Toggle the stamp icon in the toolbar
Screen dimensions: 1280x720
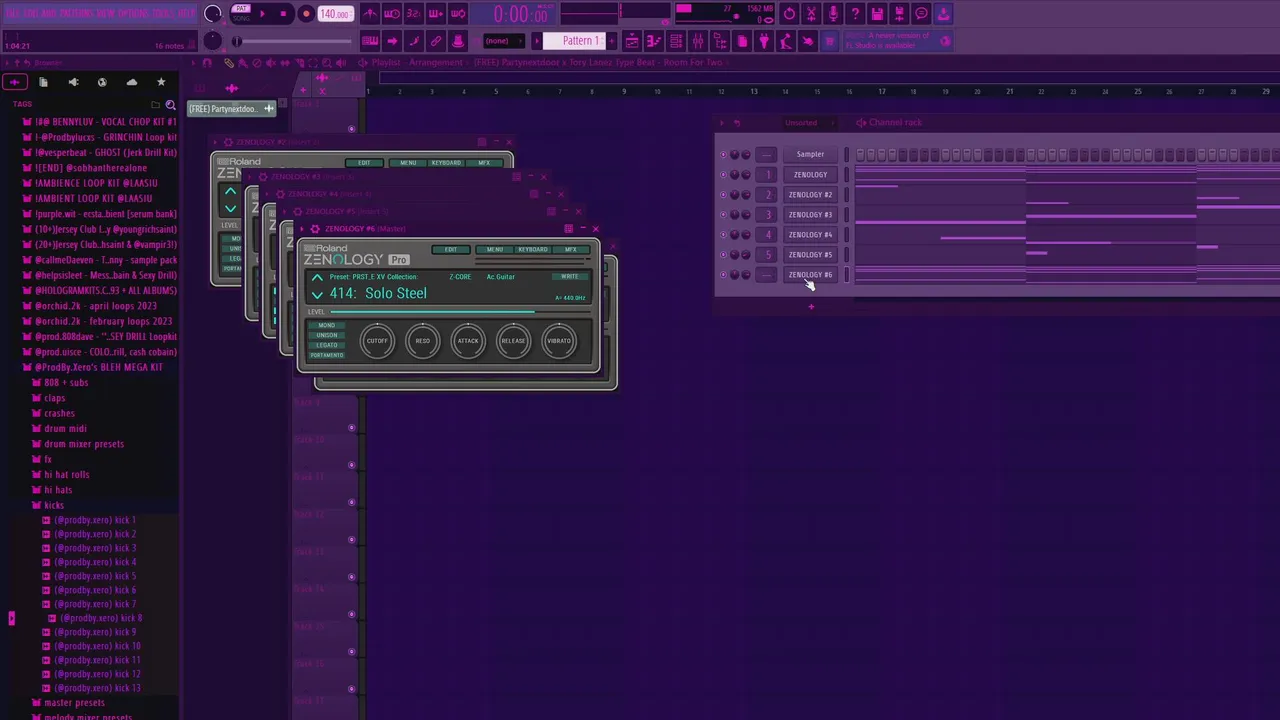(x=458, y=41)
